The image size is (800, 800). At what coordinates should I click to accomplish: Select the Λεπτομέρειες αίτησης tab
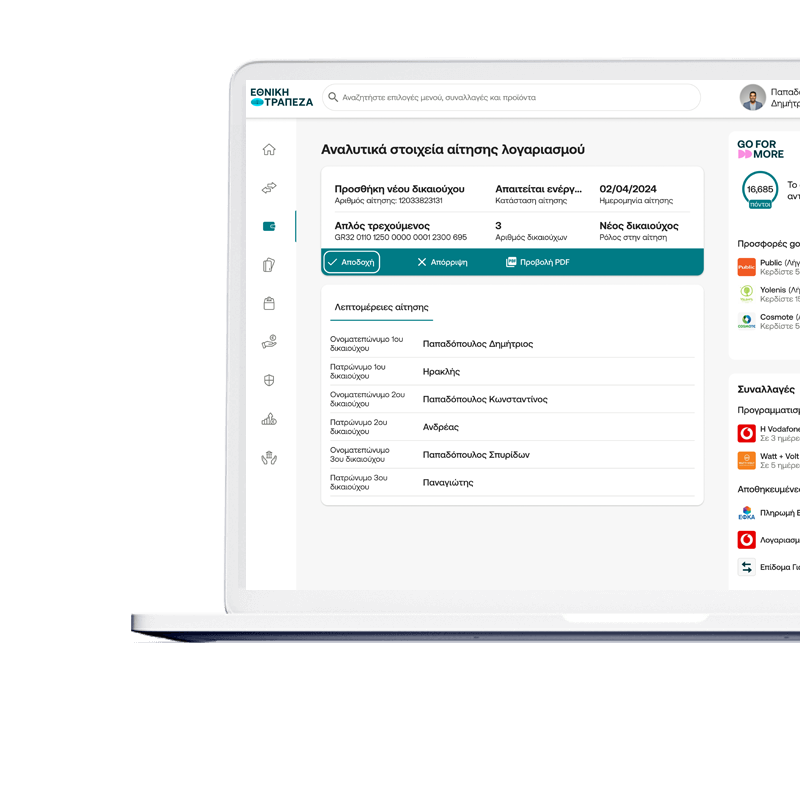point(381,307)
